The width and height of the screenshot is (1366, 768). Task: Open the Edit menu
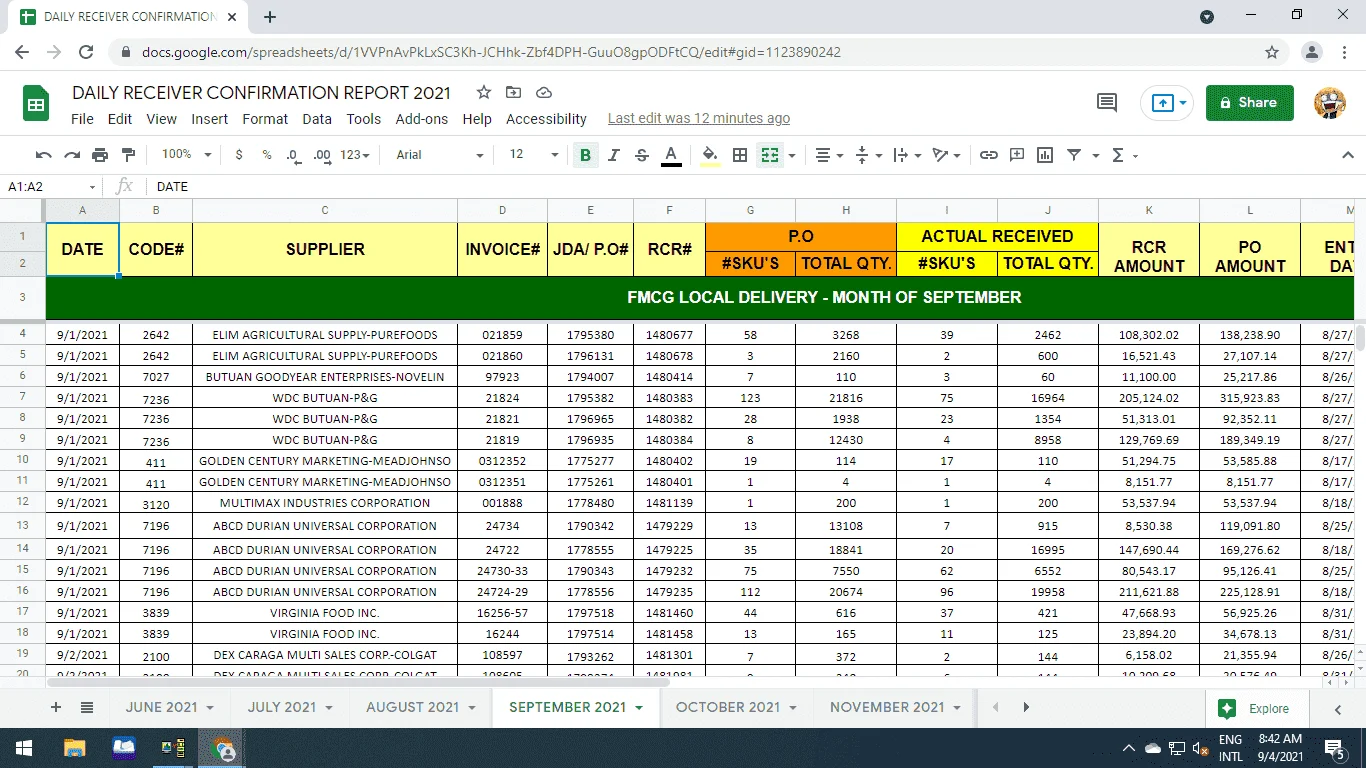tap(120, 119)
